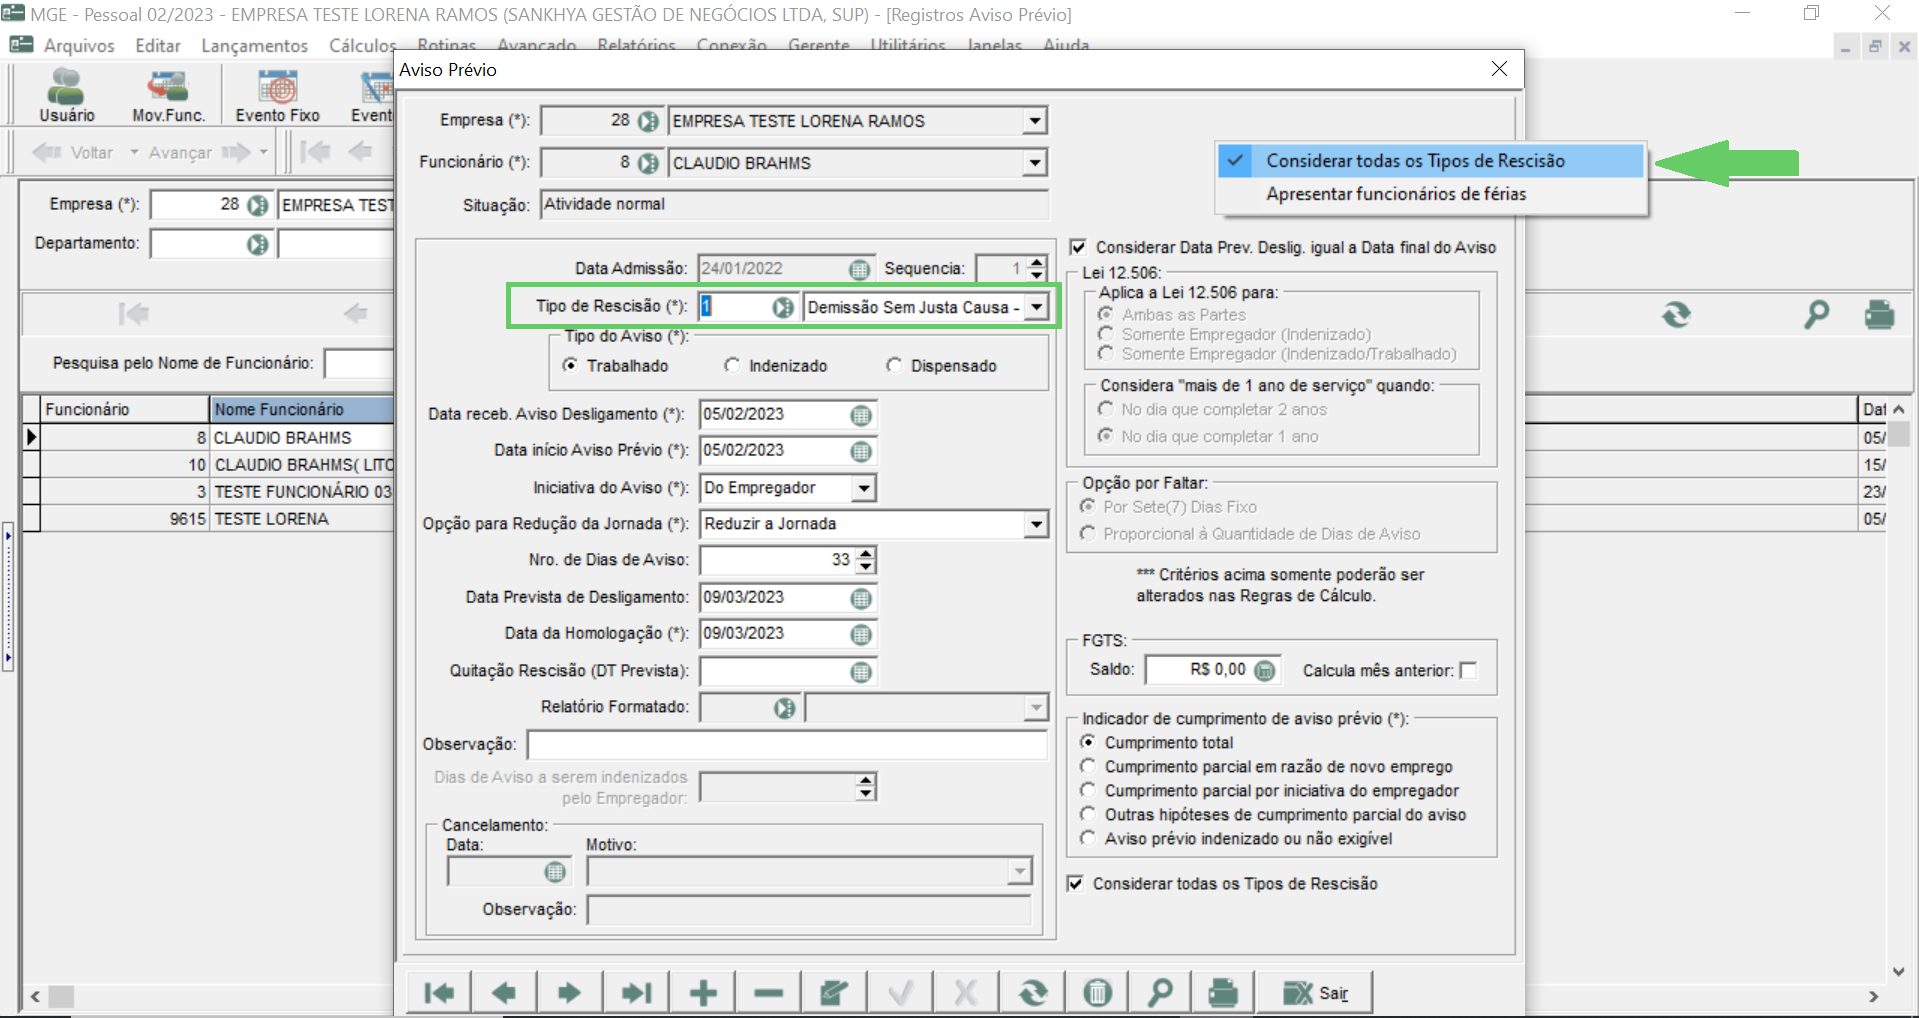This screenshot has height=1018, width=1919.
Task: Expand Funcionário dropdown CLAUDIO BRAHMS
Action: 1034,163
